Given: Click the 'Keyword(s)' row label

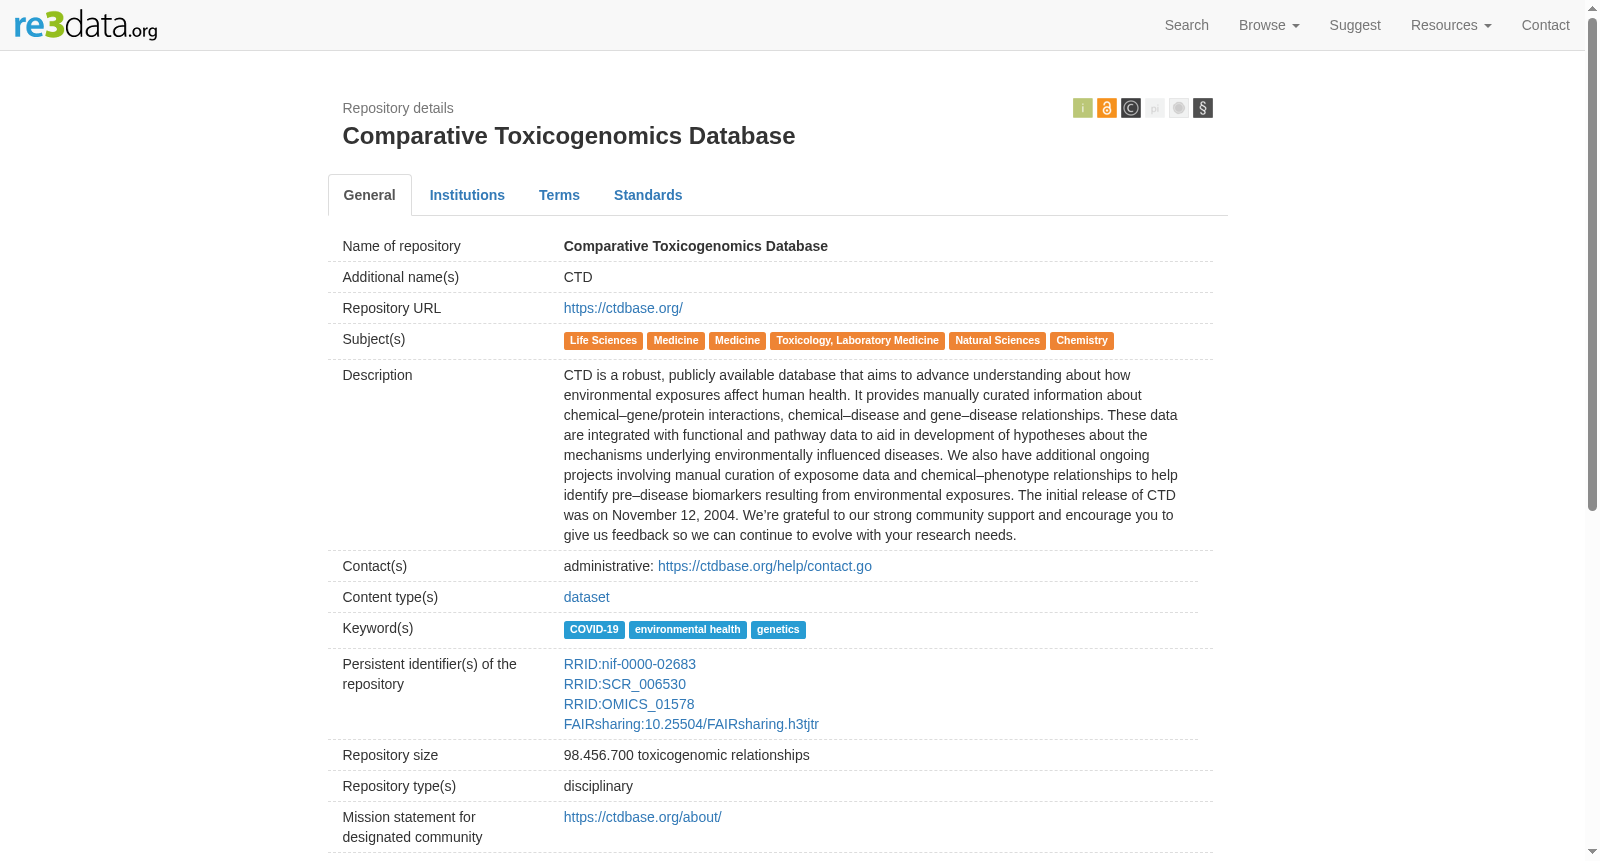Looking at the screenshot, I should pos(378,628).
